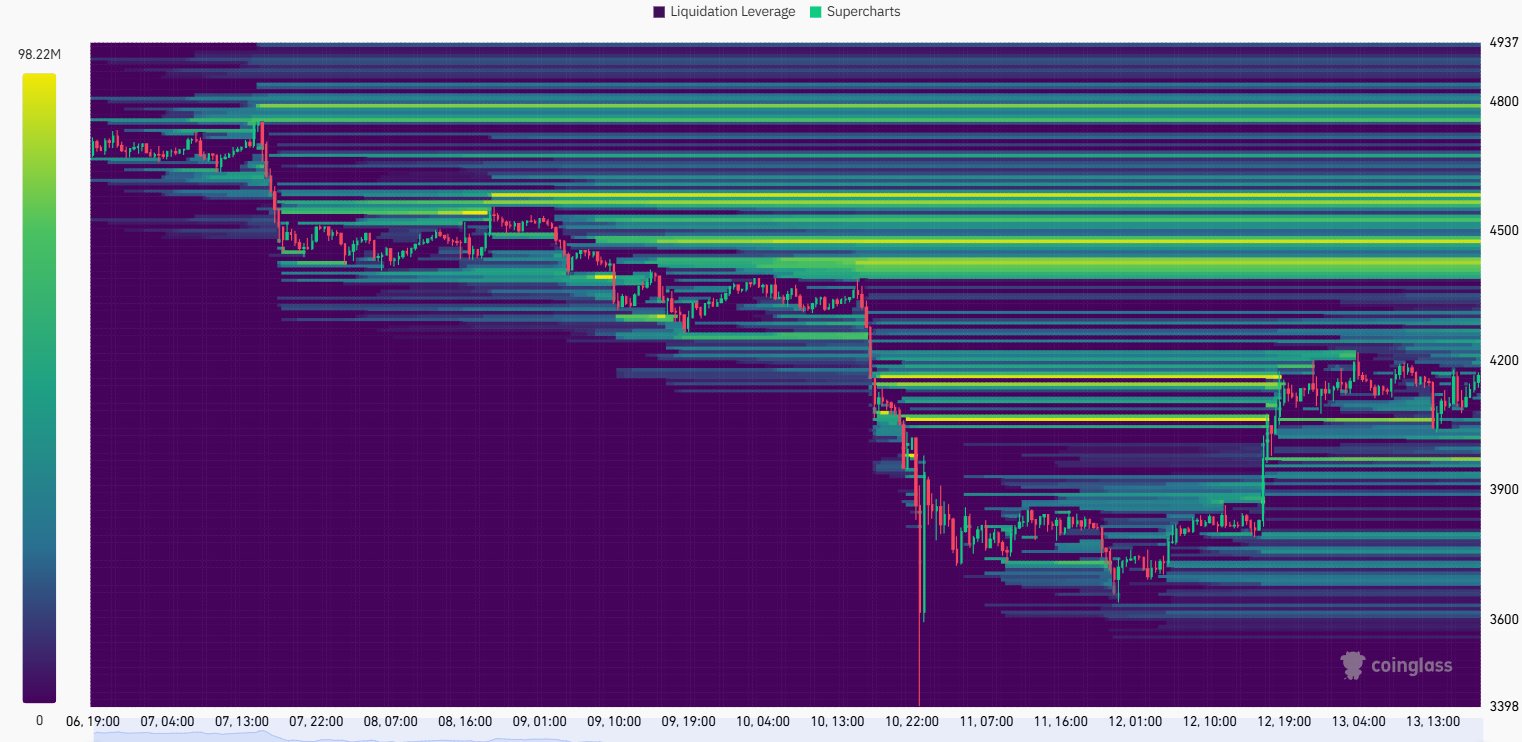Image resolution: width=1522 pixels, height=742 pixels.
Task: Click the dark purple bottom of color scale
Action: pos(39,695)
